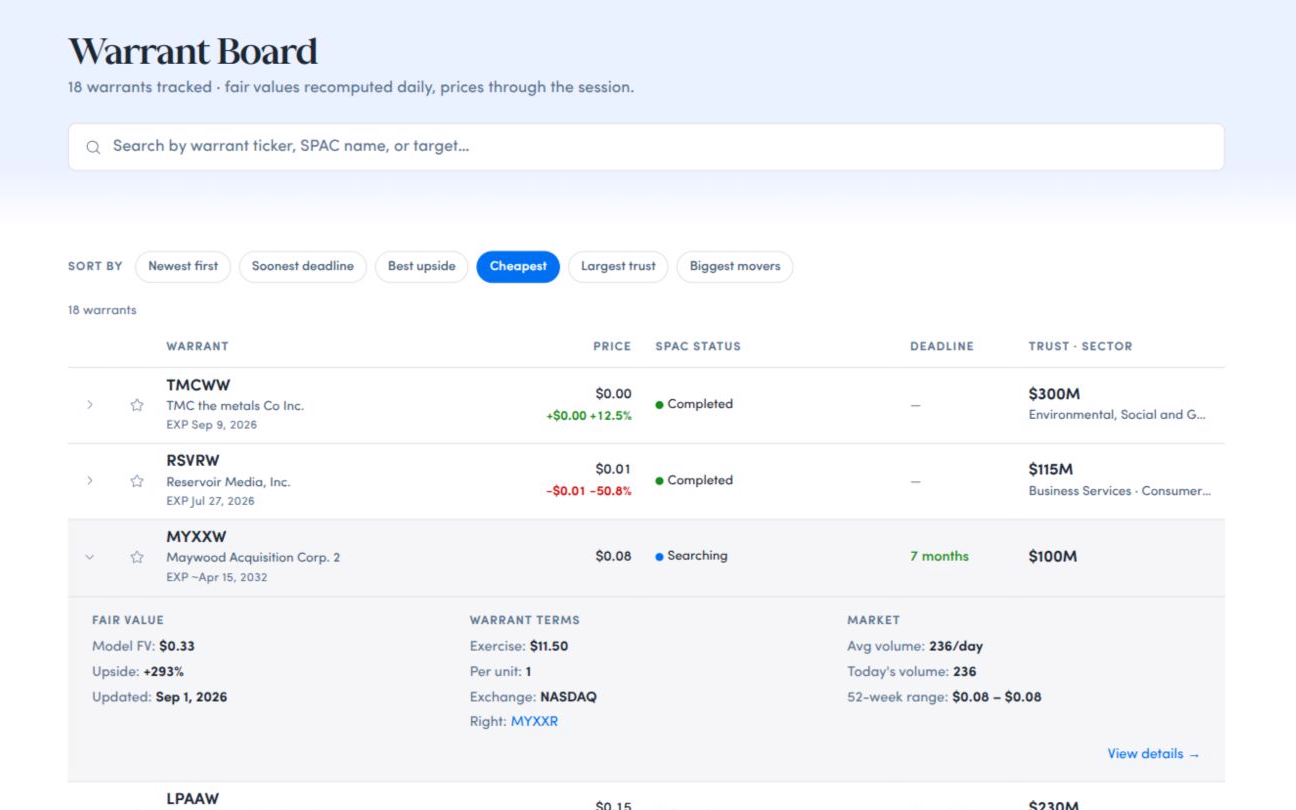Click the 7 months deadline
This screenshot has width=1296, height=810.
939,556
